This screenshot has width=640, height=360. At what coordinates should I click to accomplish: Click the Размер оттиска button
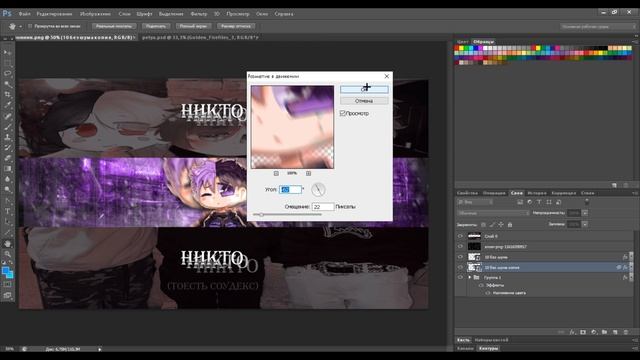pos(236,26)
